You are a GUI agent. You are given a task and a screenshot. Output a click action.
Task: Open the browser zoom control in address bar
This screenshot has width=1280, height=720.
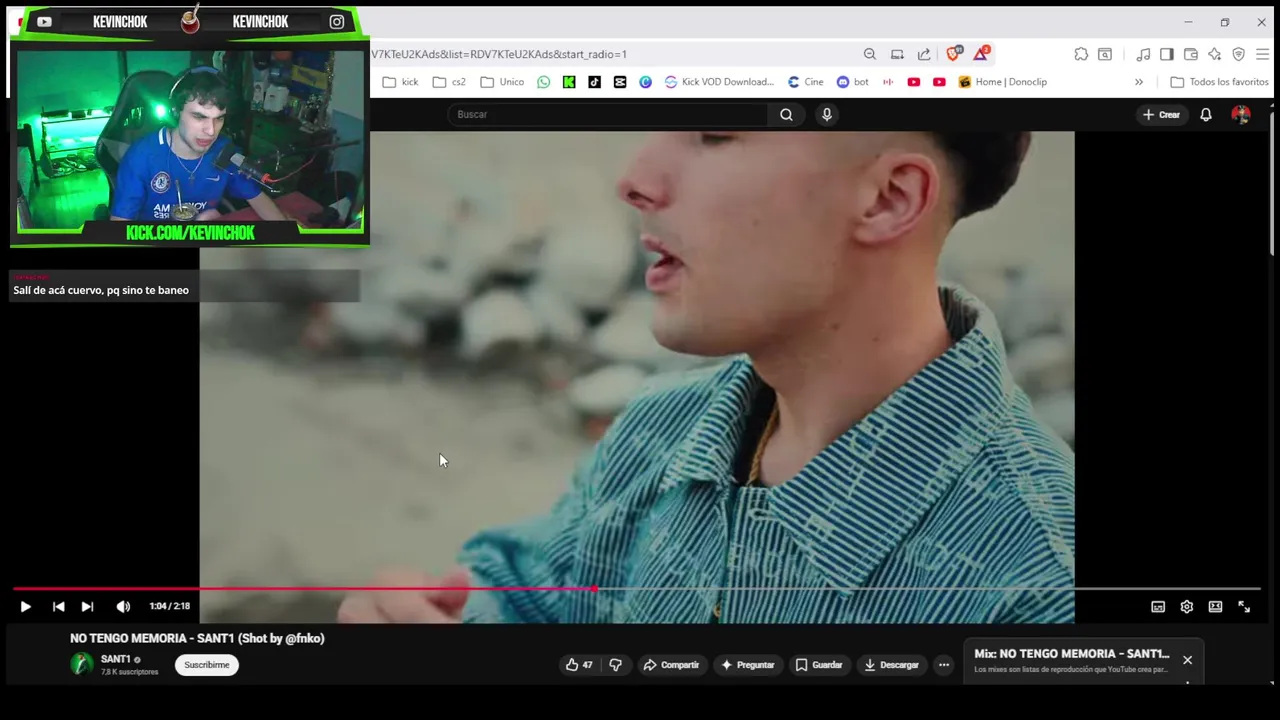(x=870, y=54)
